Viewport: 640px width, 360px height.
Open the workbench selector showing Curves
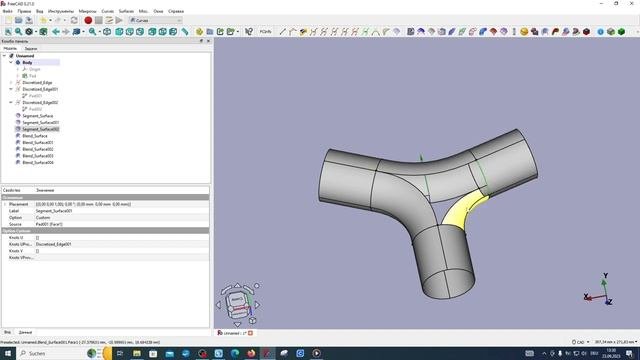[156, 20]
